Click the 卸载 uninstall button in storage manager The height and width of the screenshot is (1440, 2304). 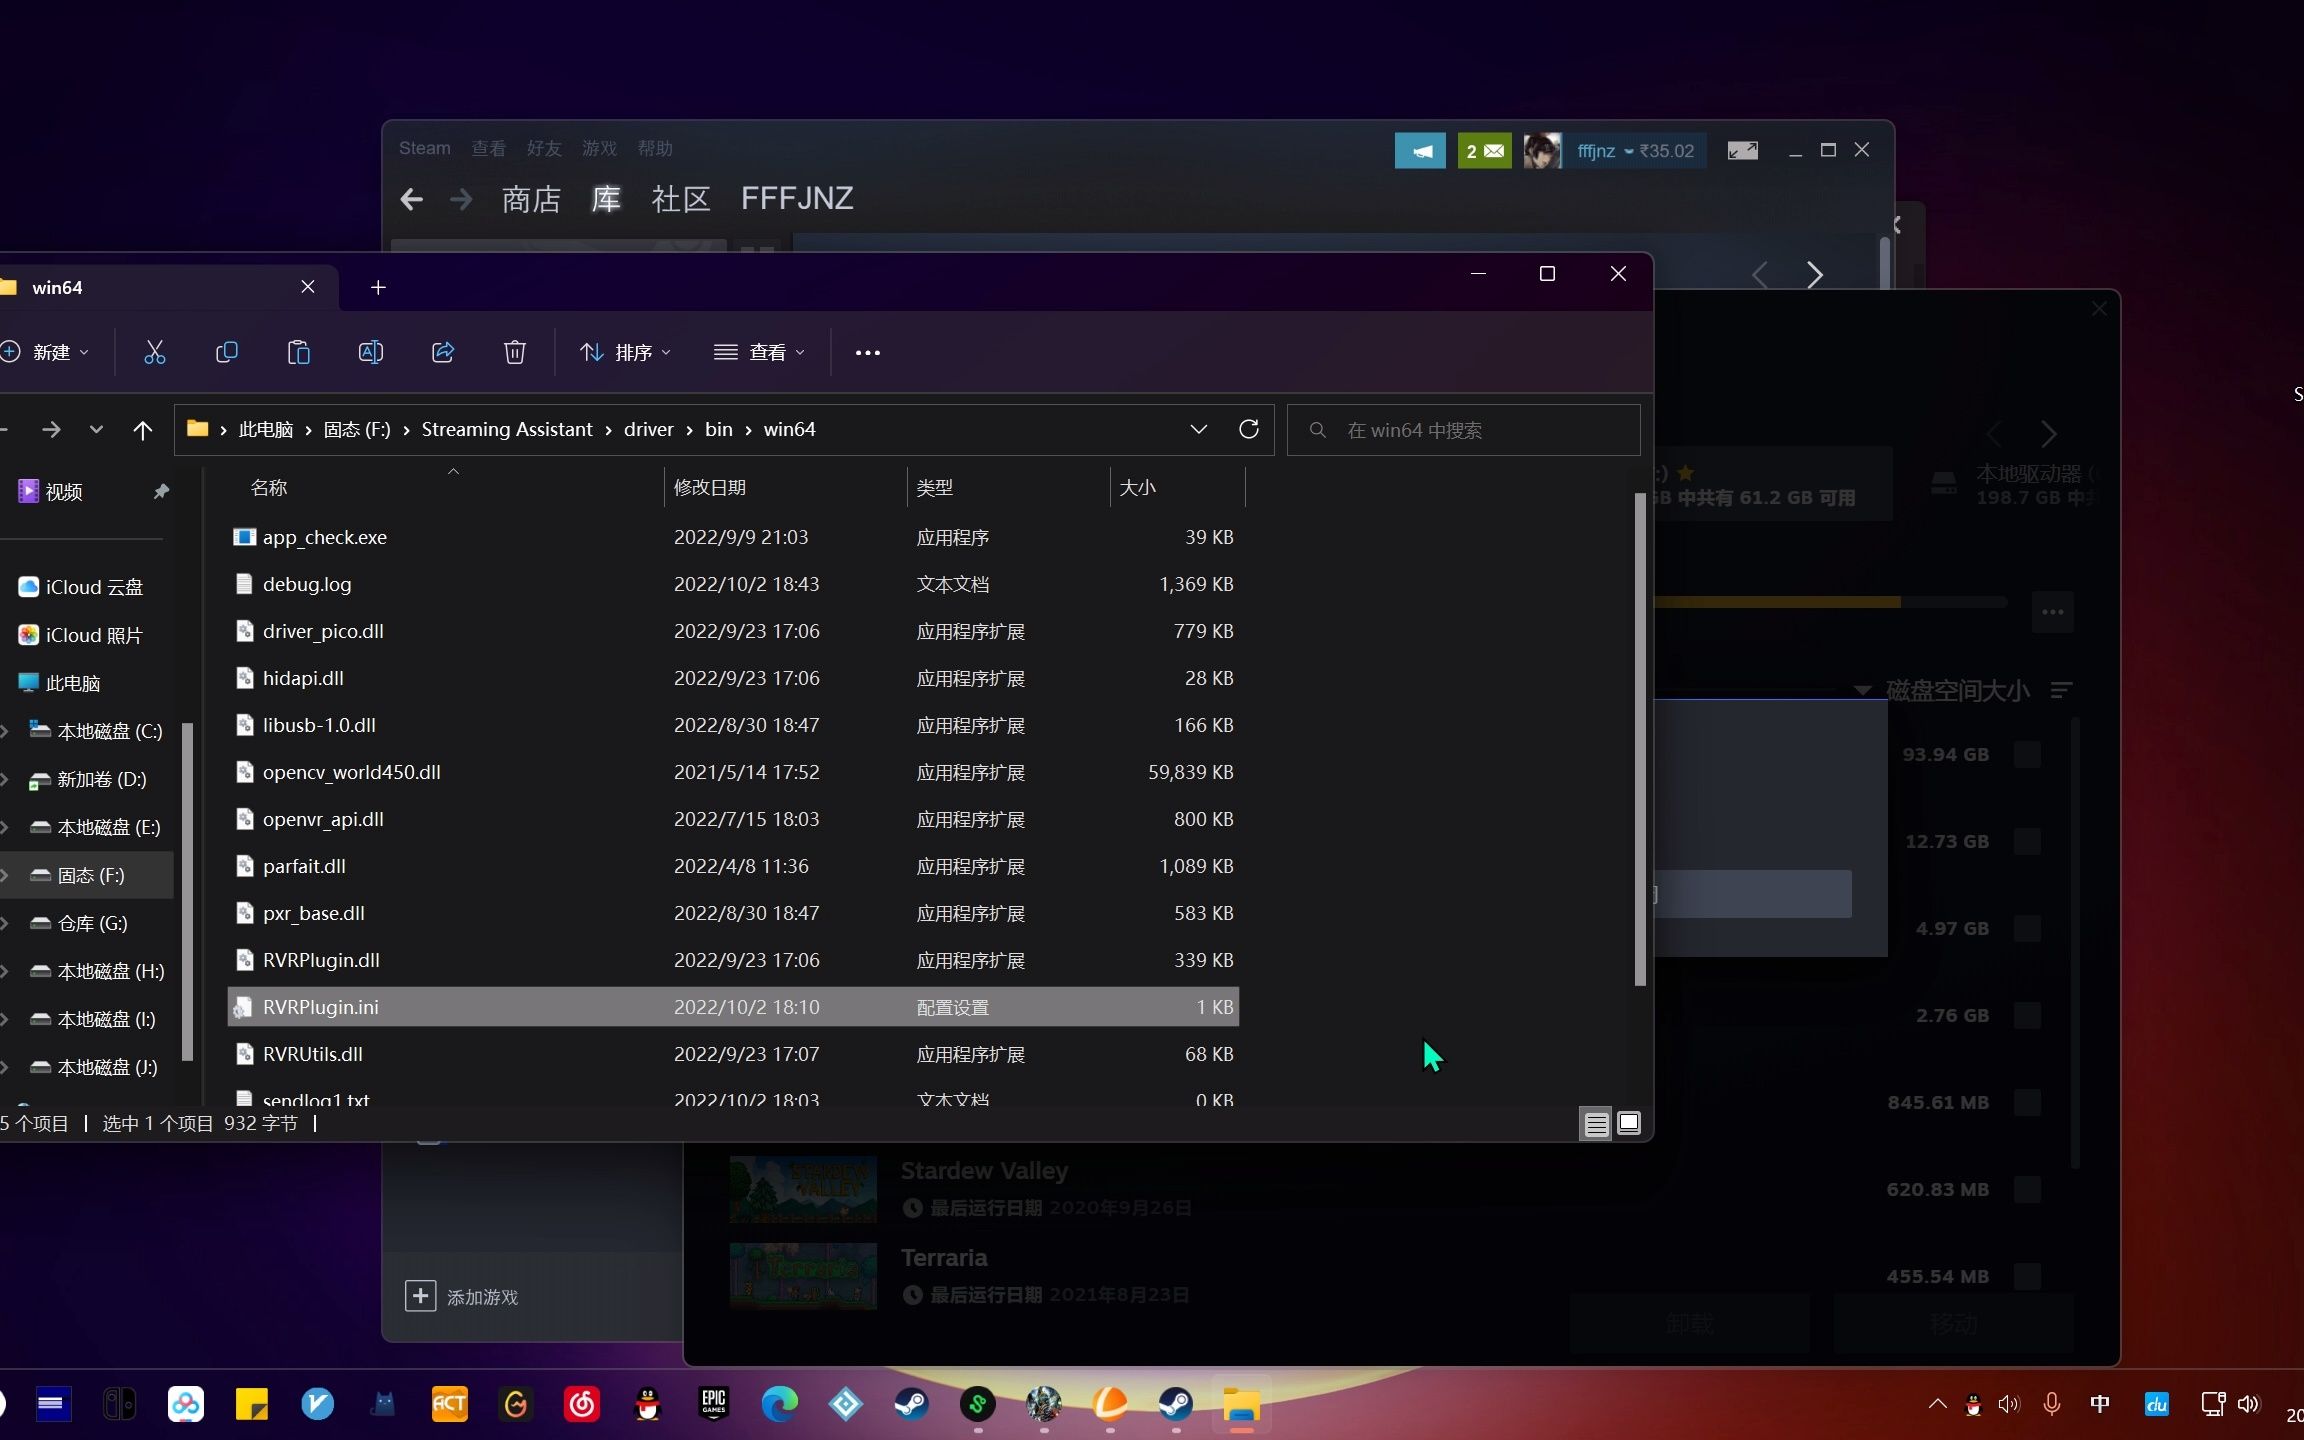point(1690,1324)
